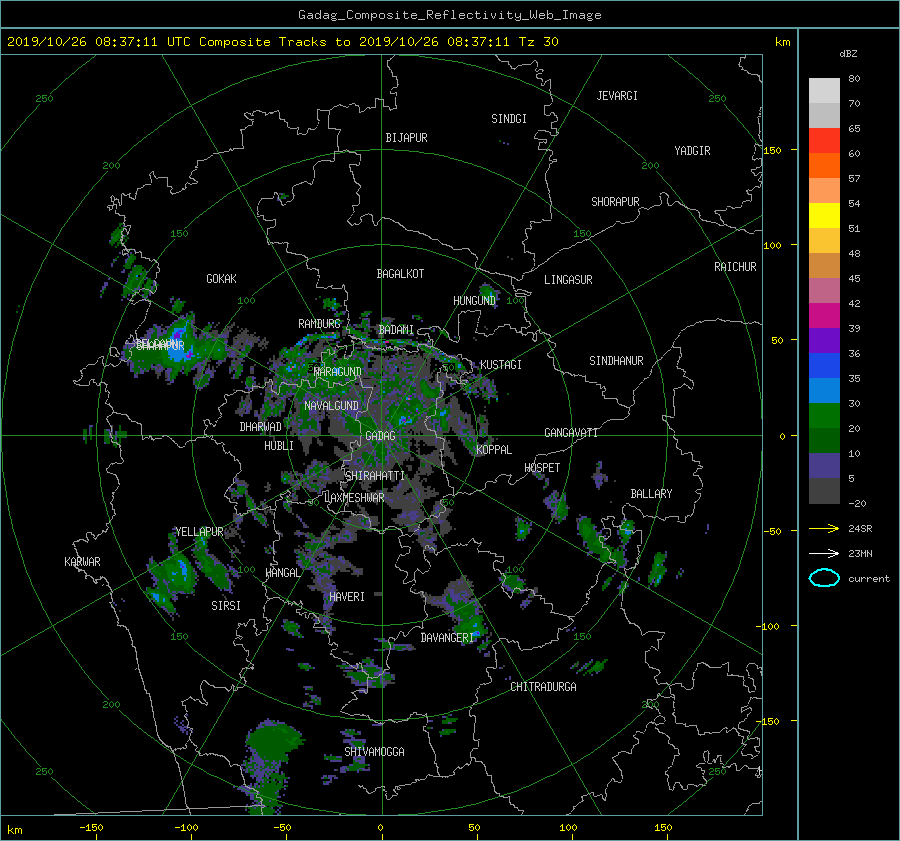Click the LAXMESHWAR city label
Image resolution: width=900 pixels, height=841 pixels.
[x=354, y=498]
